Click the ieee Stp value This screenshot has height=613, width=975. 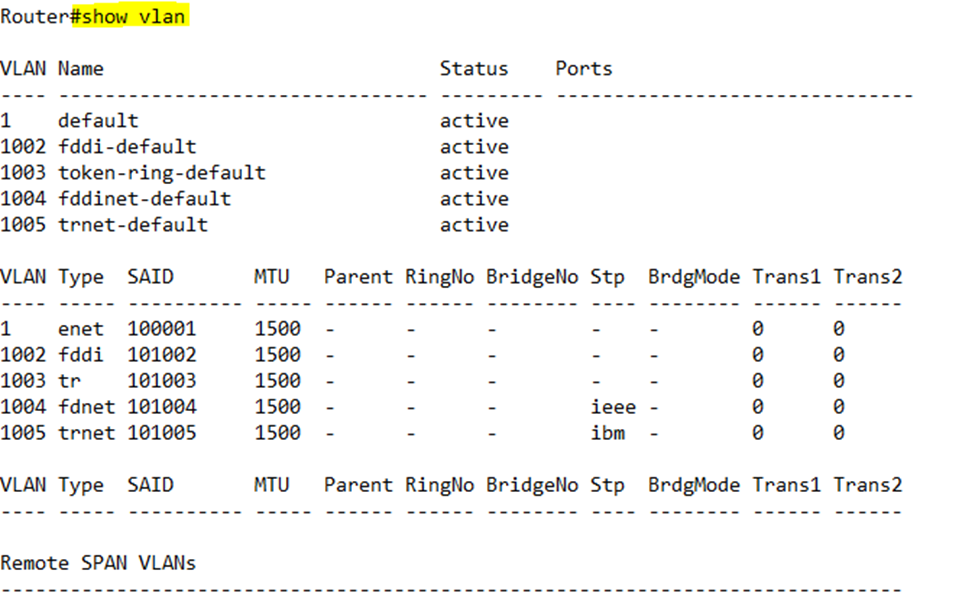[x=613, y=407]
